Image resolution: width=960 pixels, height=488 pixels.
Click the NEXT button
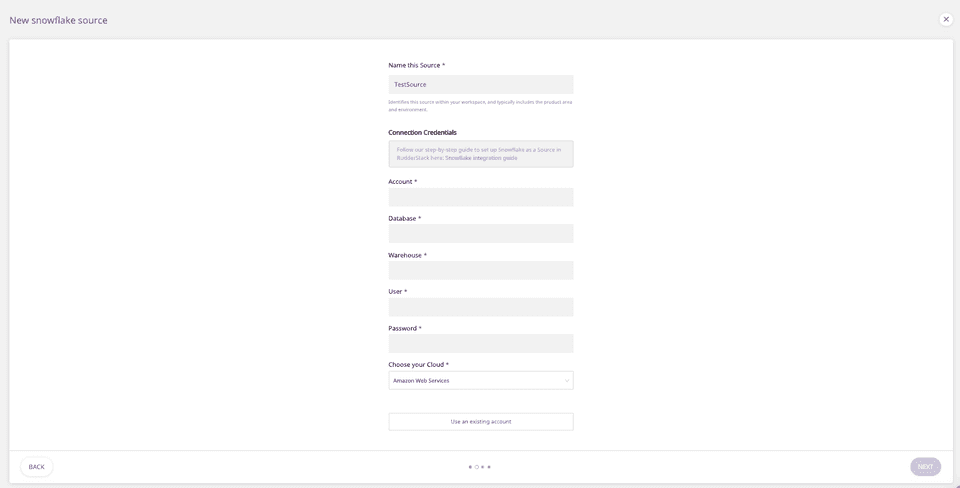click(925, 467)
